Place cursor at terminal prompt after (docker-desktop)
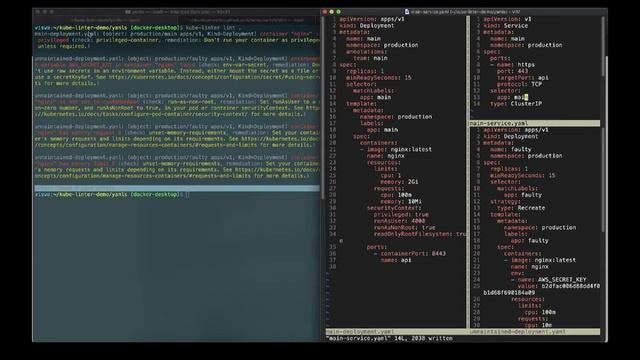 pos(187,195)
